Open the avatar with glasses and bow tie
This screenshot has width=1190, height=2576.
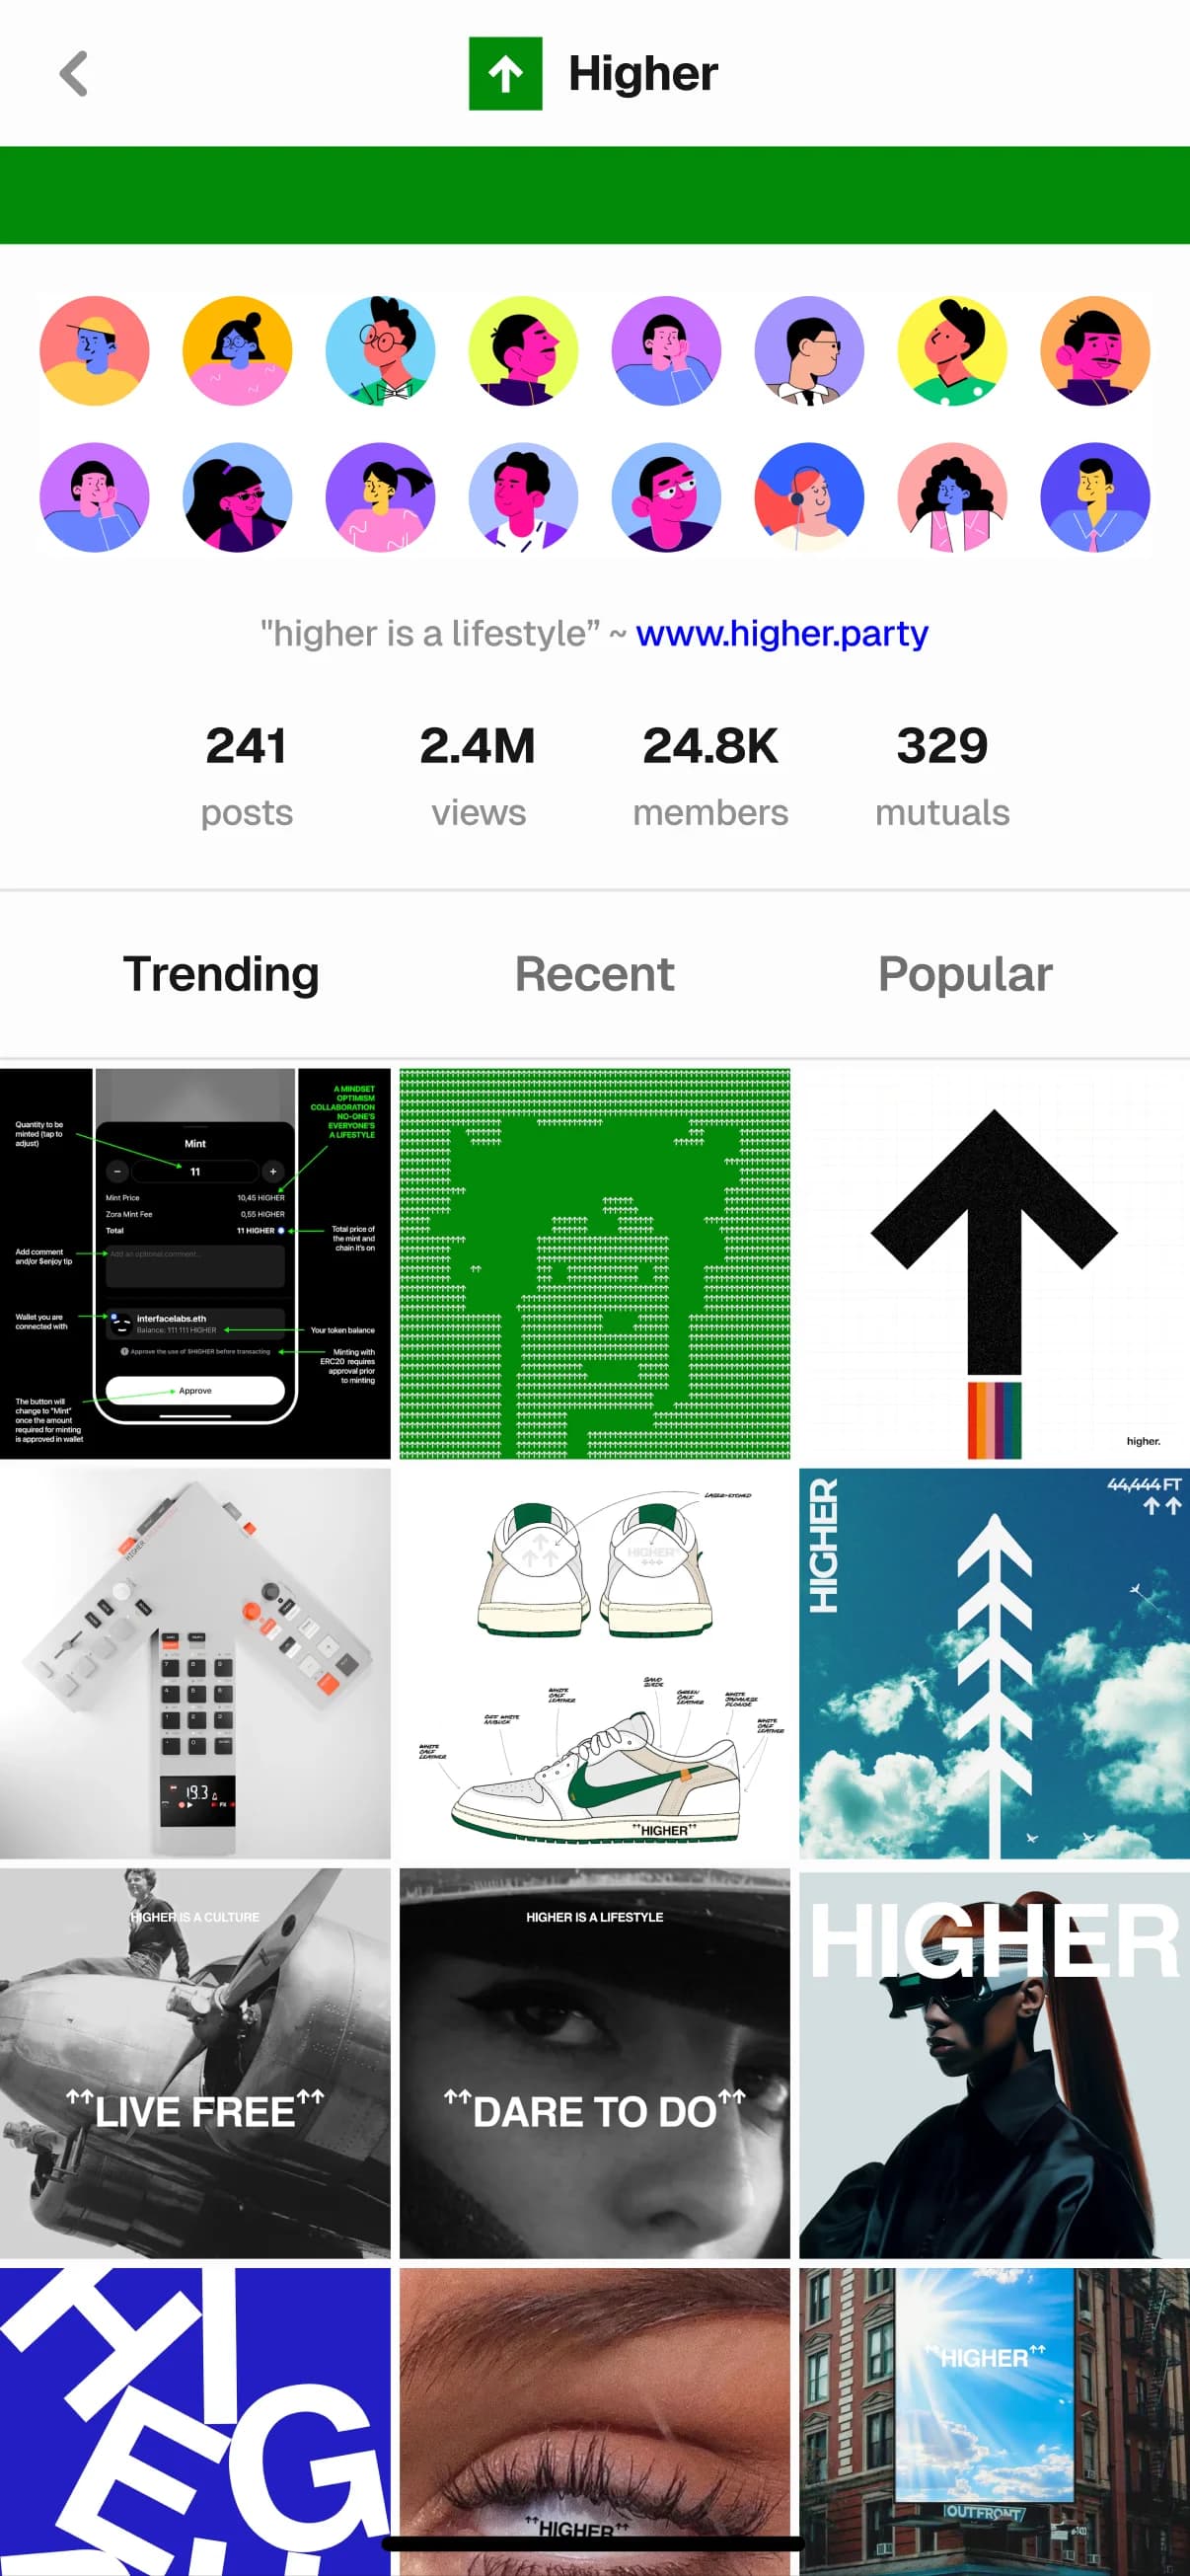click(x=381, y=351)
